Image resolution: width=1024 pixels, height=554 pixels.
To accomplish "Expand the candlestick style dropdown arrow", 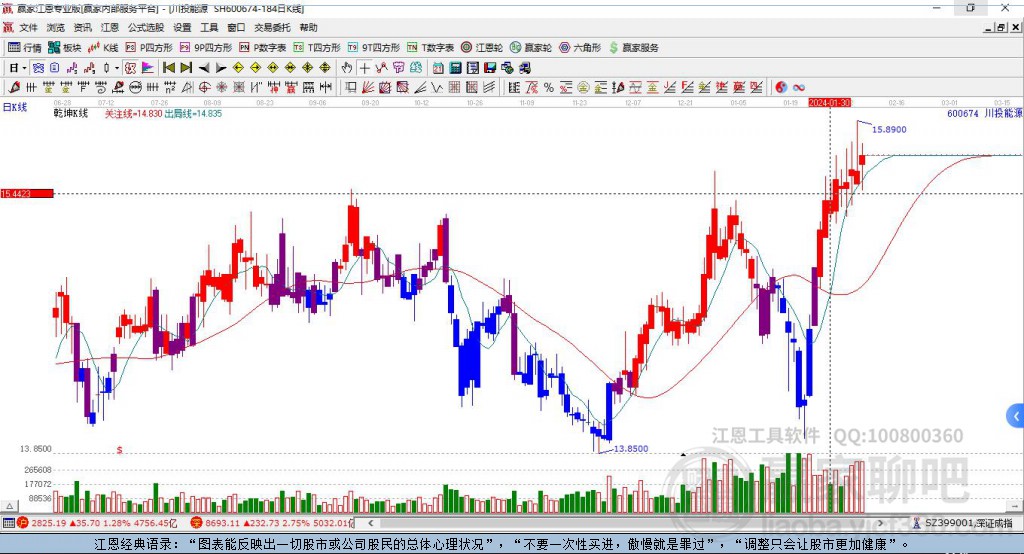I will pyautogui.click(x=117, y=67).
